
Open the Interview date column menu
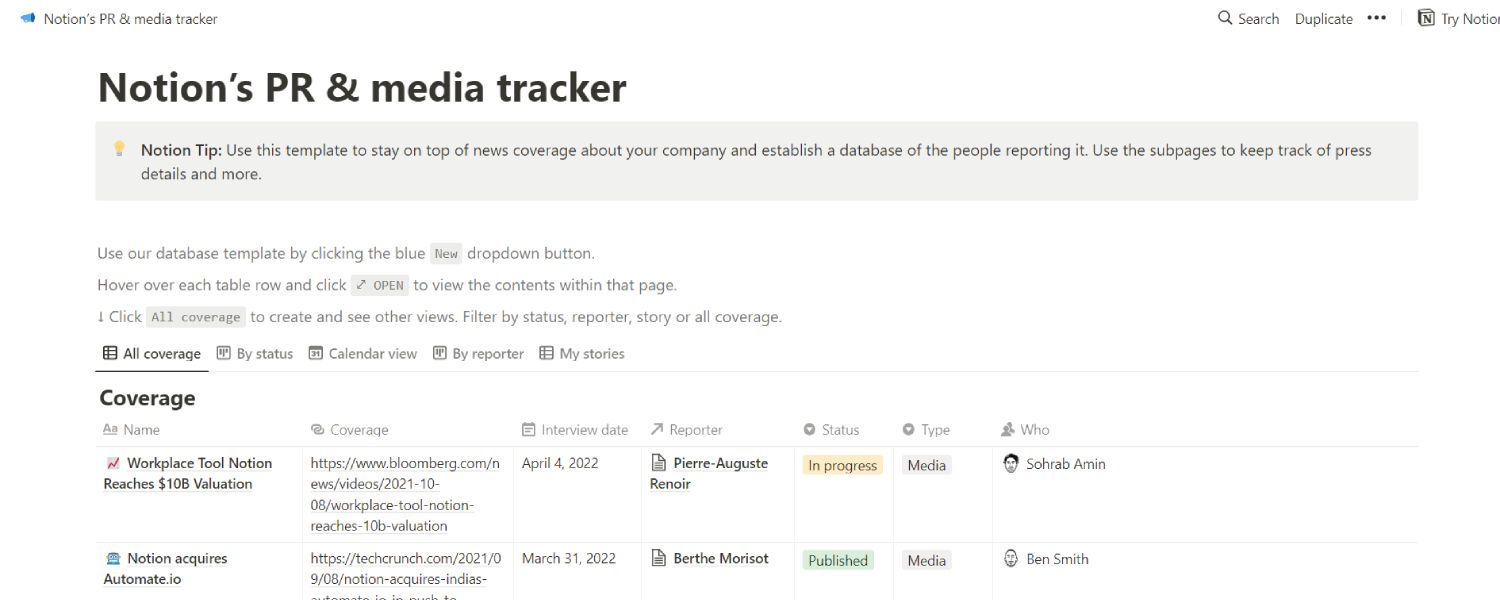tap(574, 429)
